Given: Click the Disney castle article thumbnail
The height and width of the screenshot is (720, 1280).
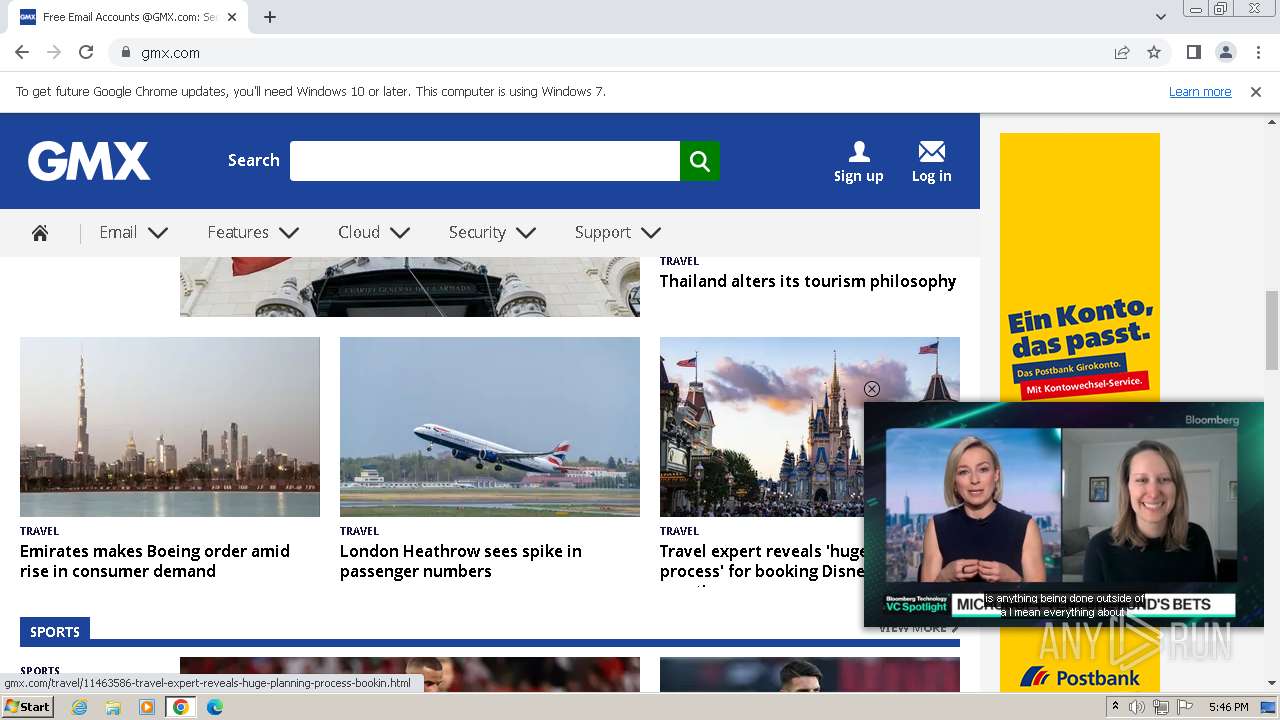Looking at the screenshot, I should click(x=762, y=427).
